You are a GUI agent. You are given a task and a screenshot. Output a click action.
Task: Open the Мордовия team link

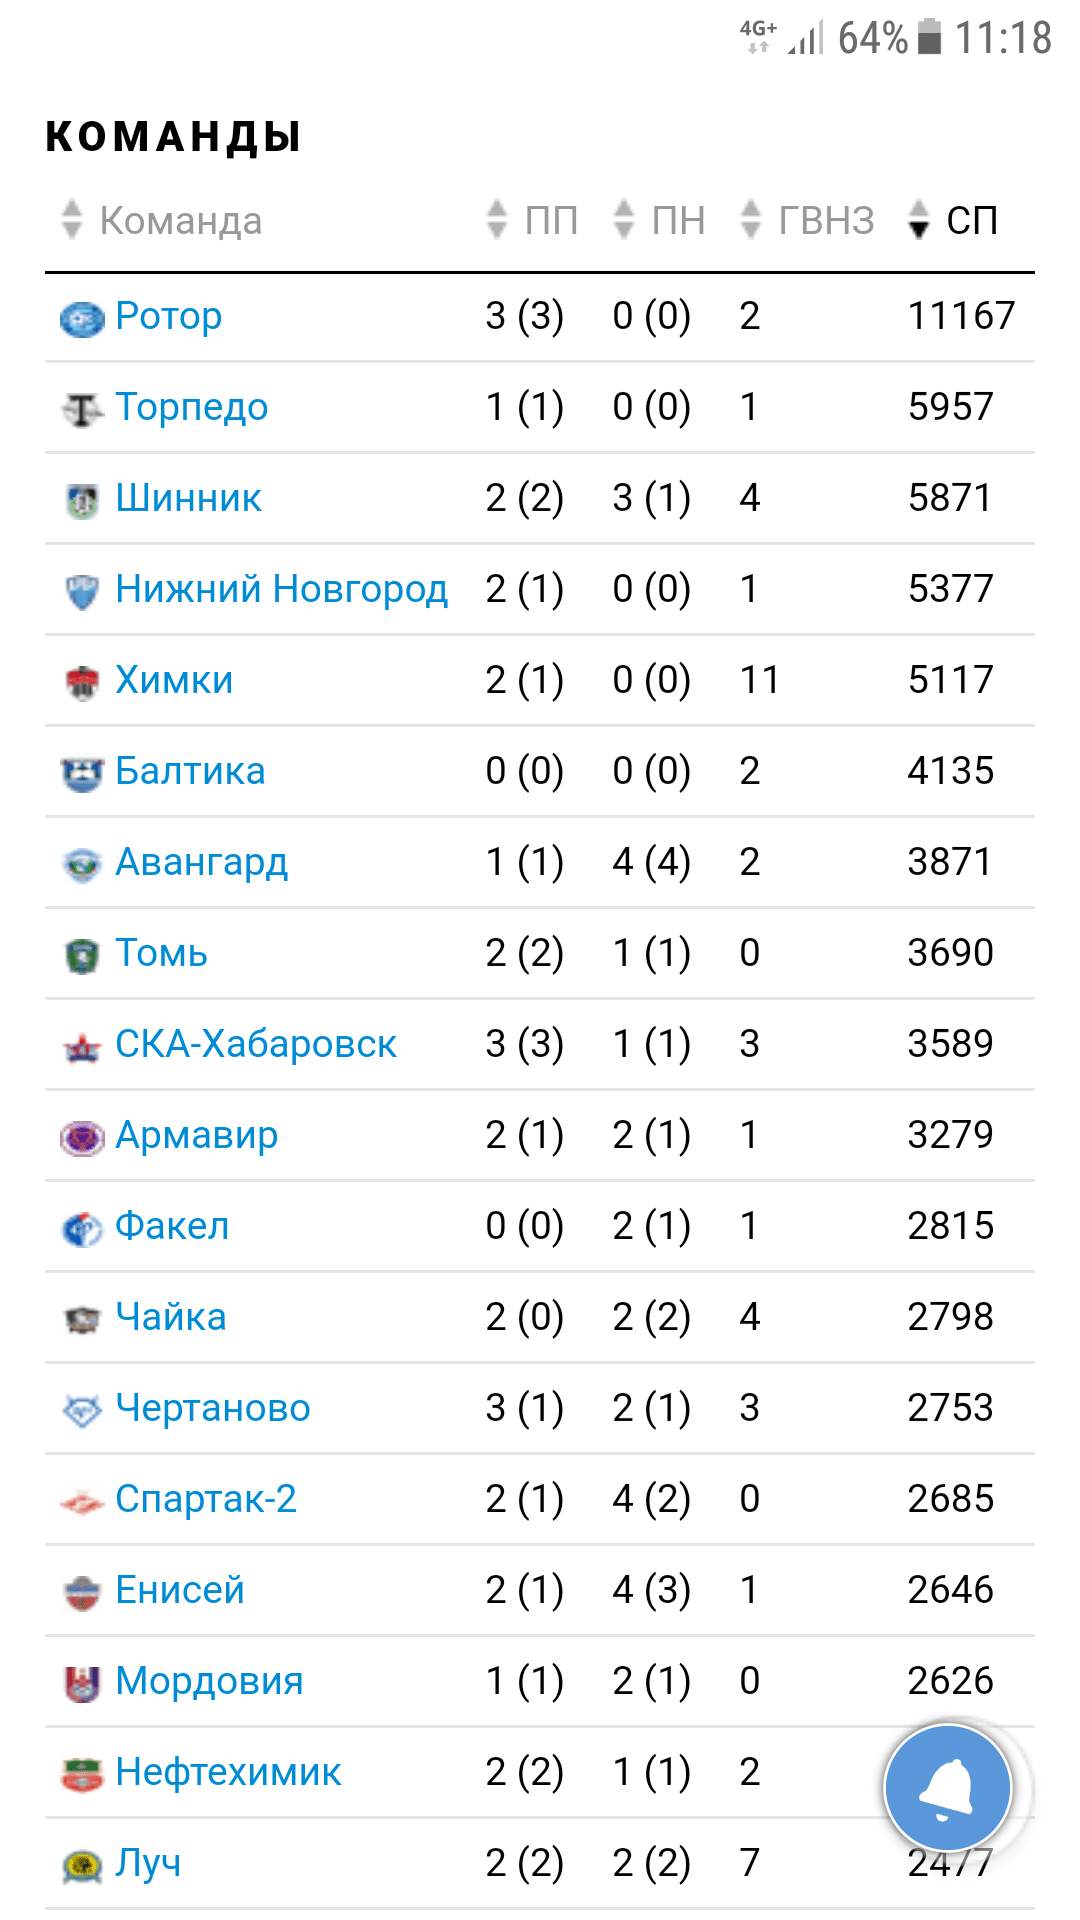point(209,1681)
